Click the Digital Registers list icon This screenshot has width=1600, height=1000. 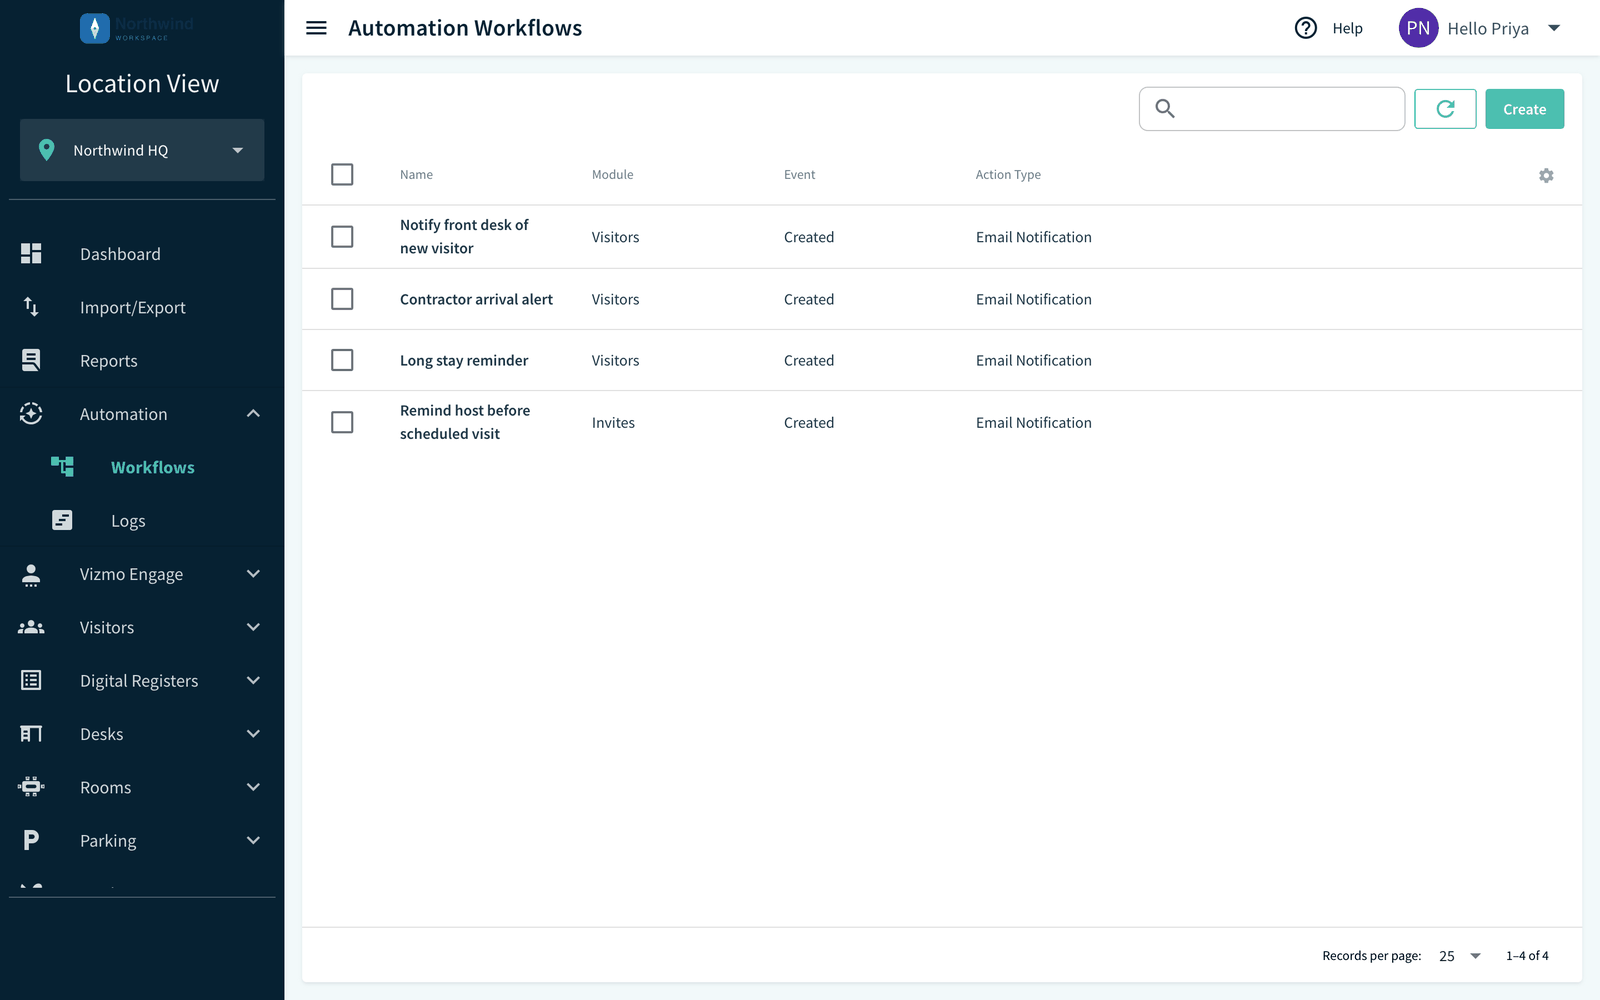31,680
